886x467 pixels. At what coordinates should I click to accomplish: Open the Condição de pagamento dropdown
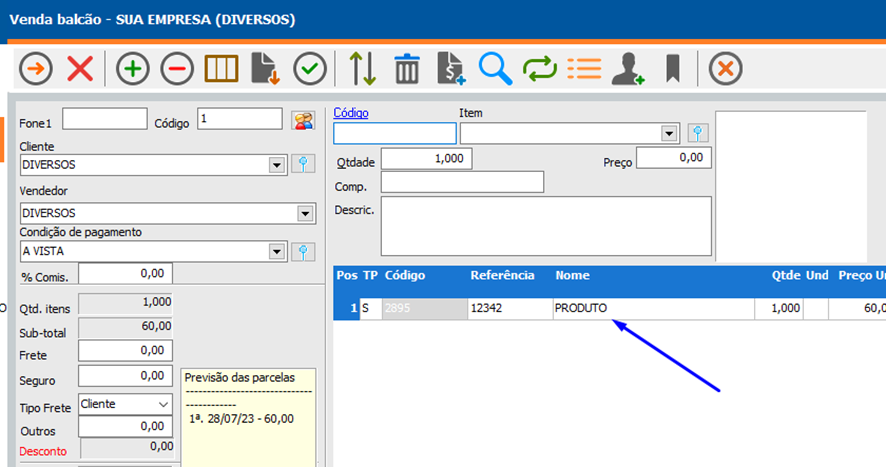click(x=277, y=252)
